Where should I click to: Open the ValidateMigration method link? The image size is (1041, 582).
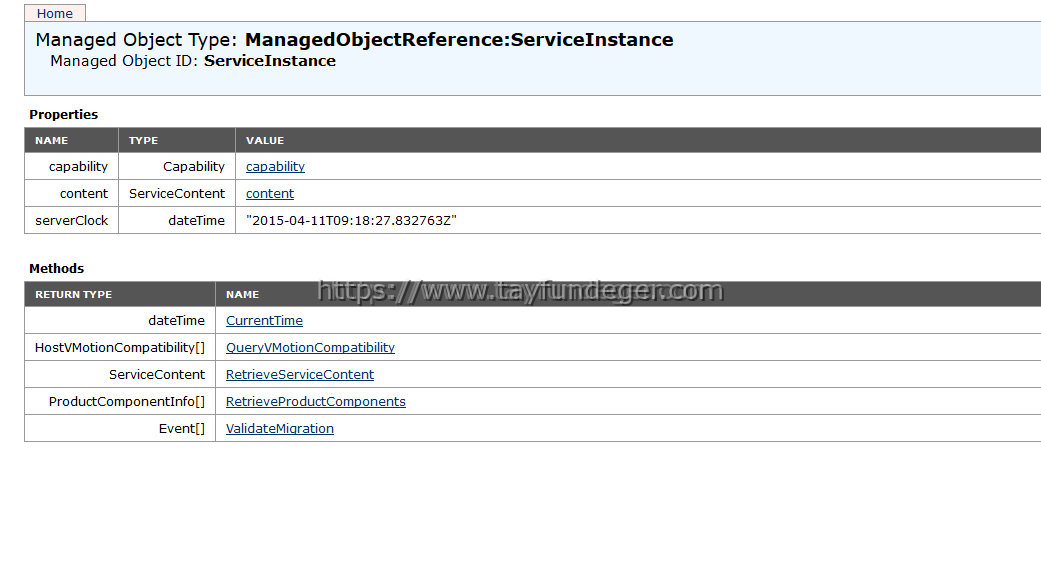pyautogui.click(x=280, y=429)
